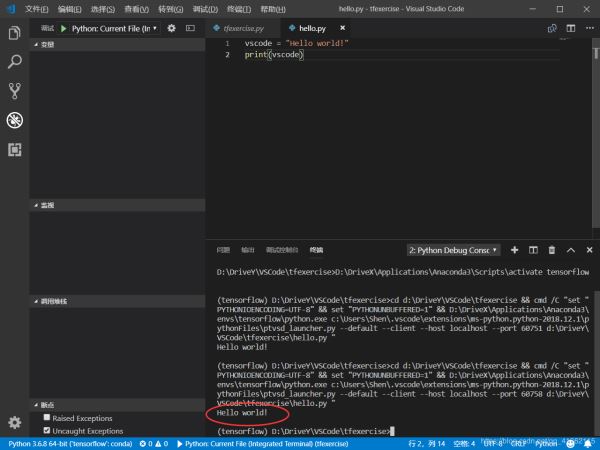This screenshot has width=600, height=450.
Task: Collapse the Watch (监视) section
Action: point(117,205)
